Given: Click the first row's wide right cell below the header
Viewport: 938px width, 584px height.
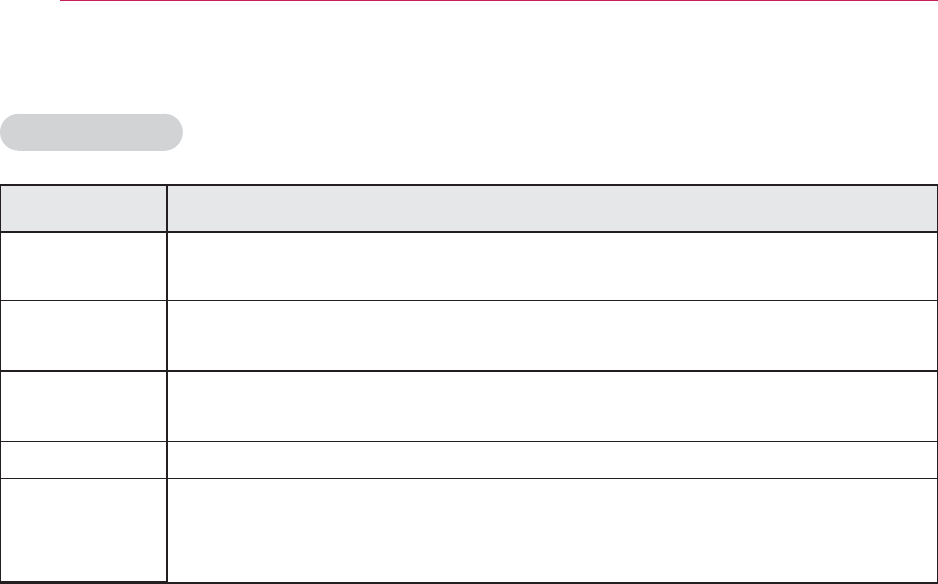Looking at the screenshot, I should click(551, 266).
